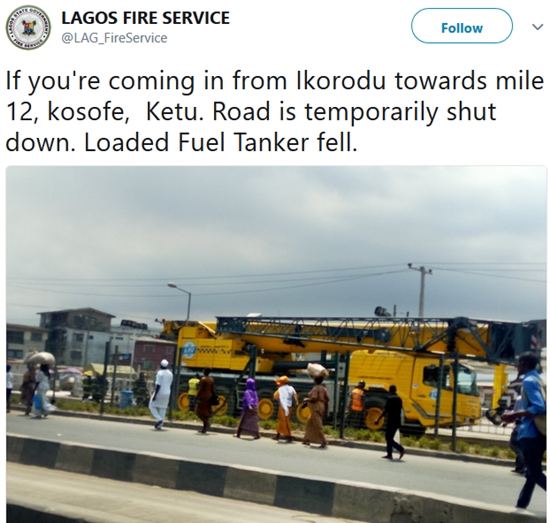Click the word Ikorodu in tweet text
Viewport: 550px width, 523px height.
click(x=341, y=81)
